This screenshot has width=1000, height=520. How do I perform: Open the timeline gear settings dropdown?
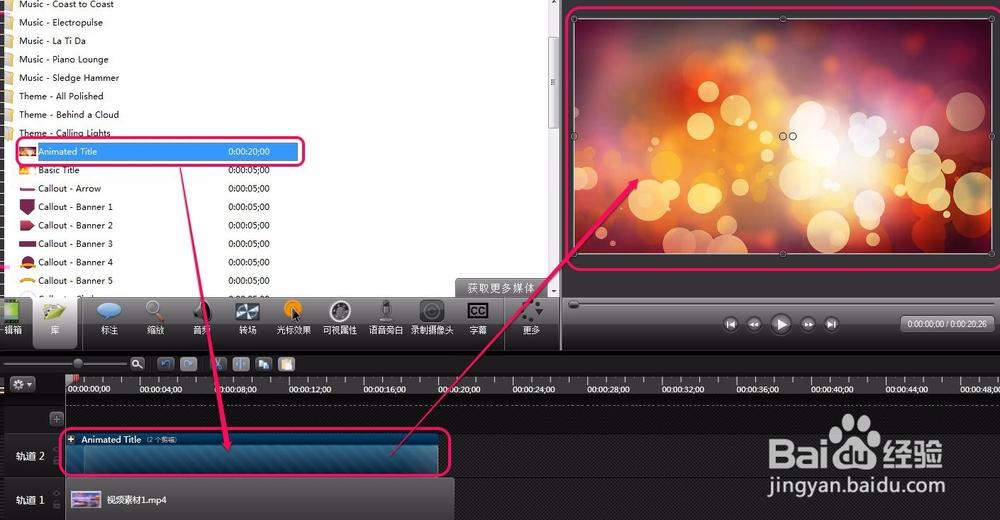coord(22,385)
